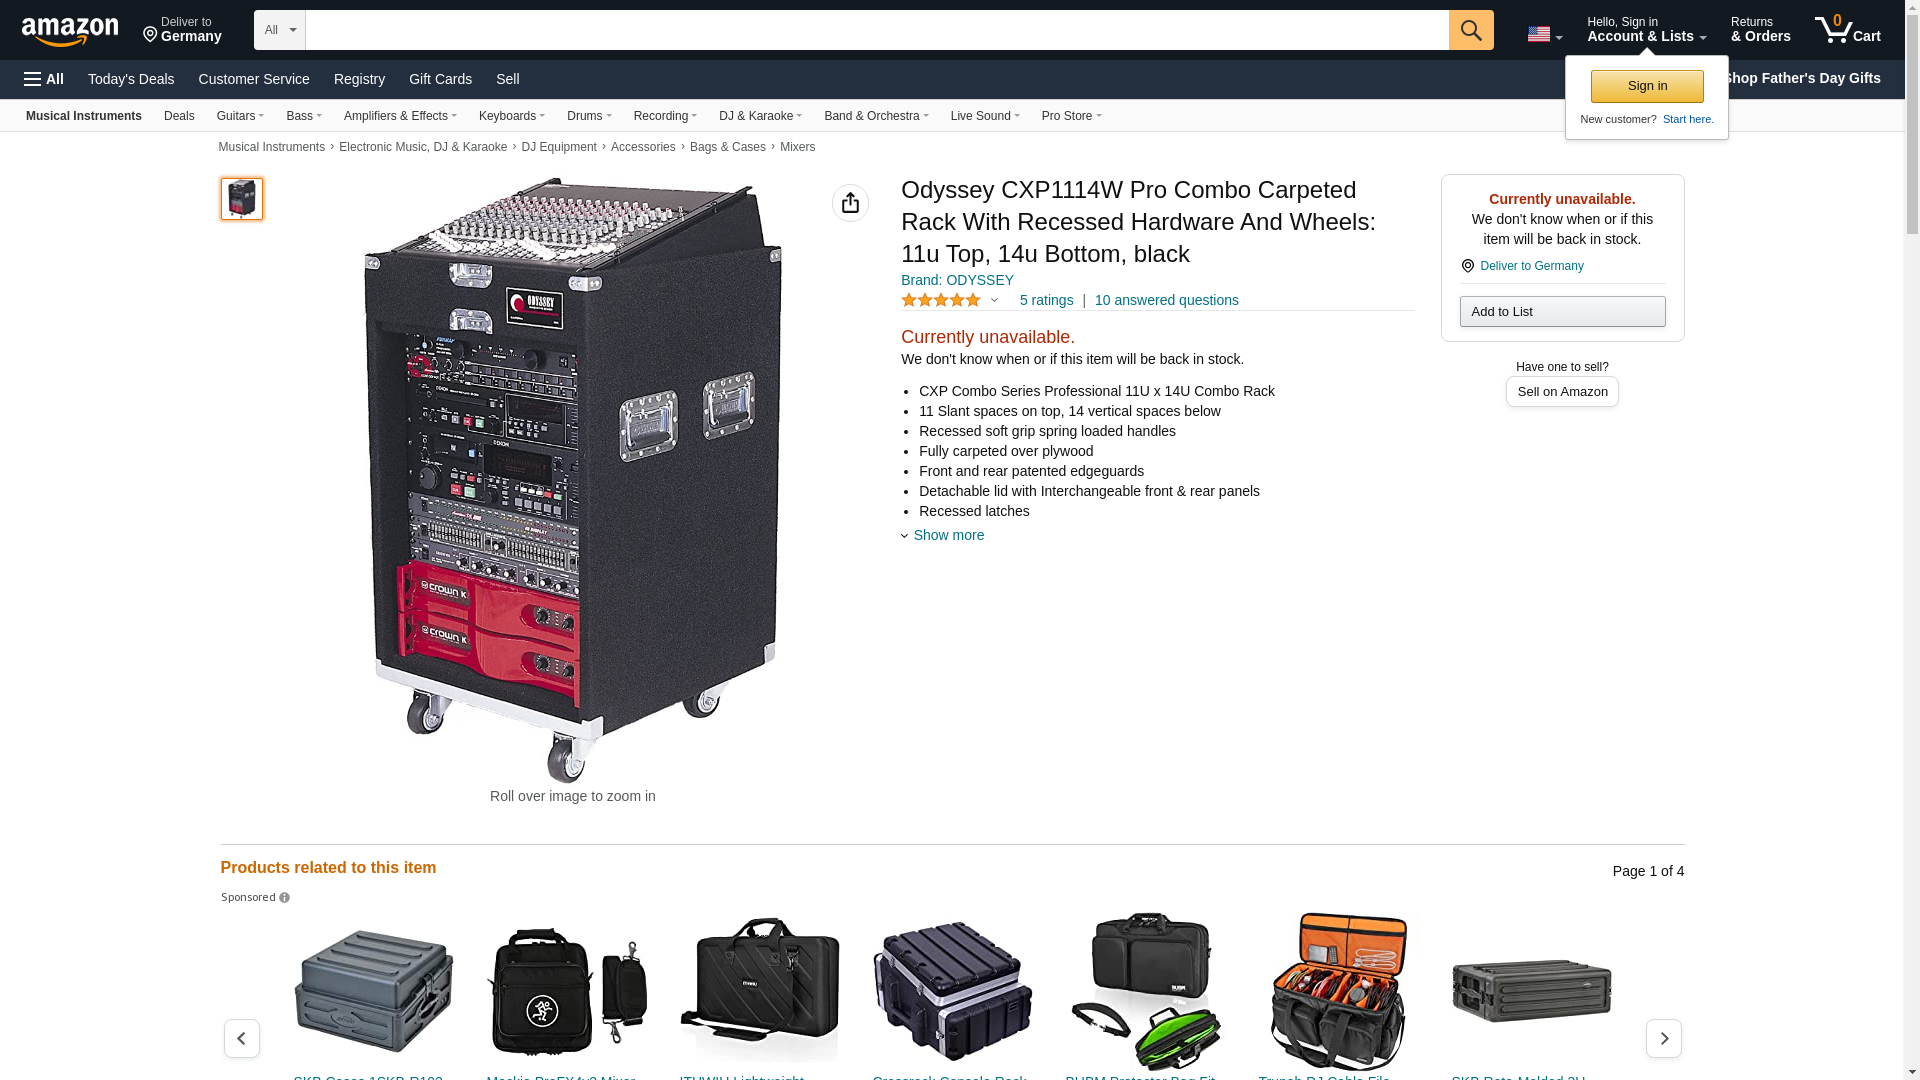This screenshot has width=1920, height=1080.
Task: Select the Gift Cards menu item
Action: 440,79
